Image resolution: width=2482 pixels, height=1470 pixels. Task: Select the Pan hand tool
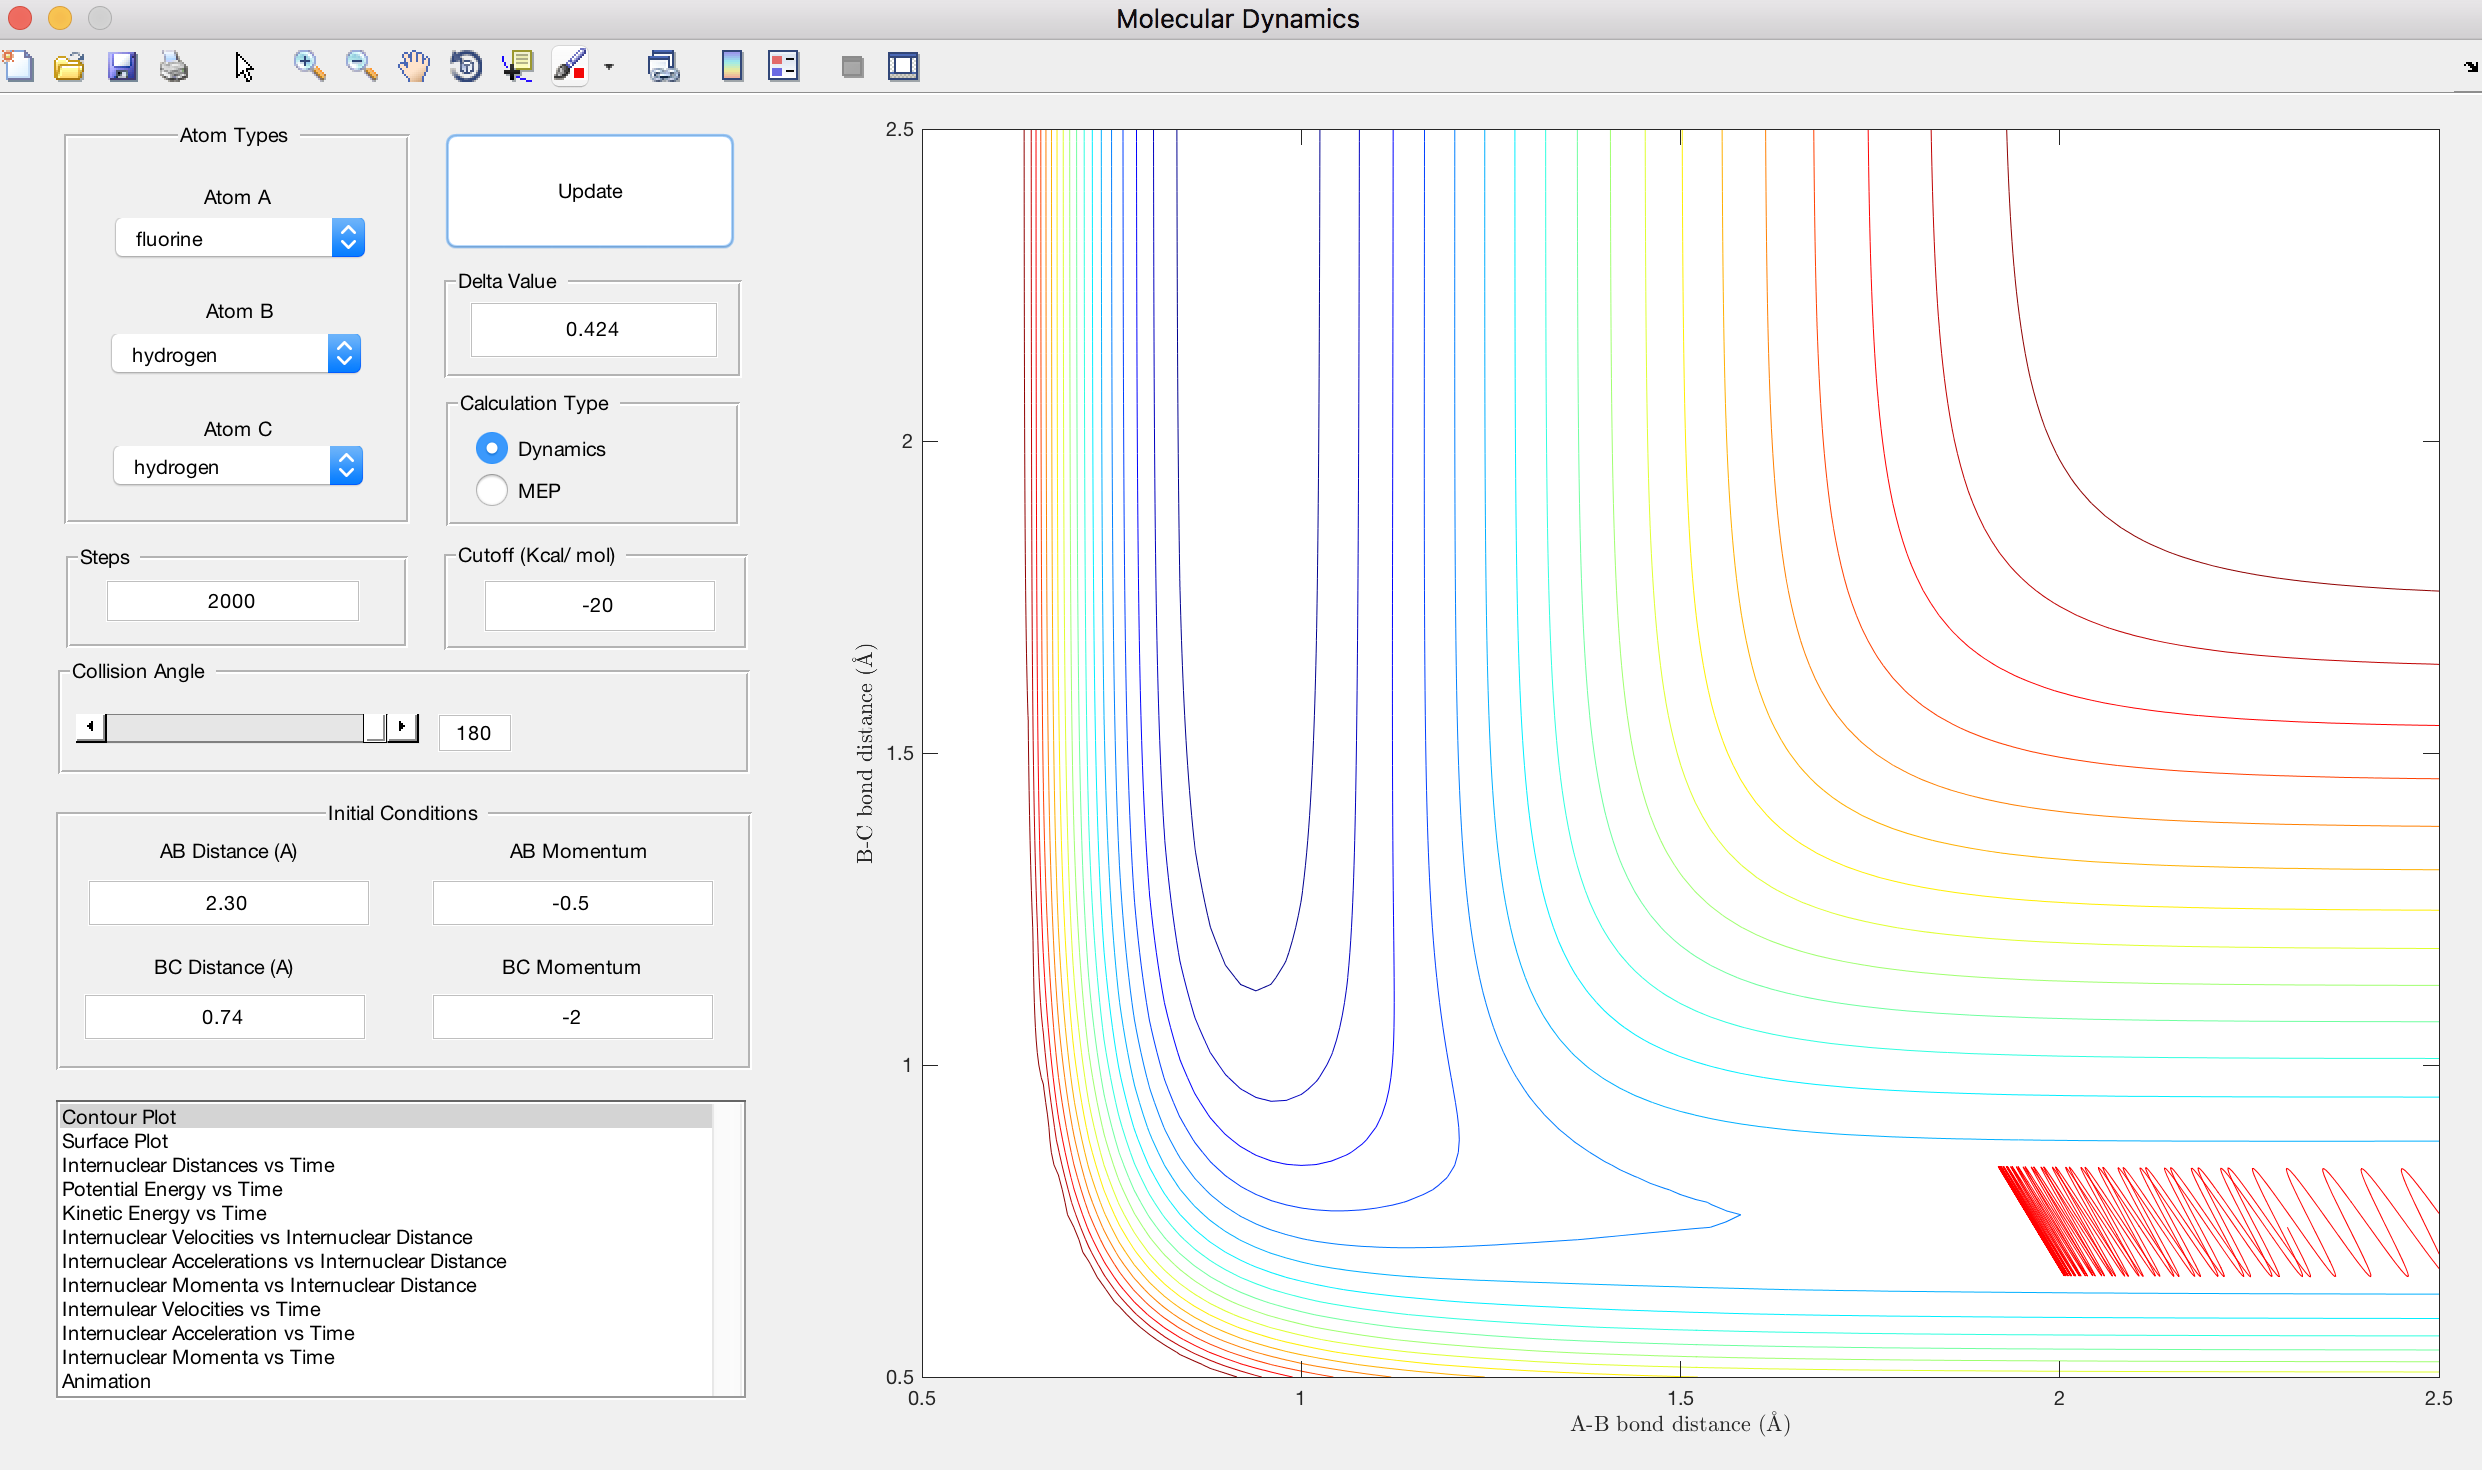pos(413,67)
